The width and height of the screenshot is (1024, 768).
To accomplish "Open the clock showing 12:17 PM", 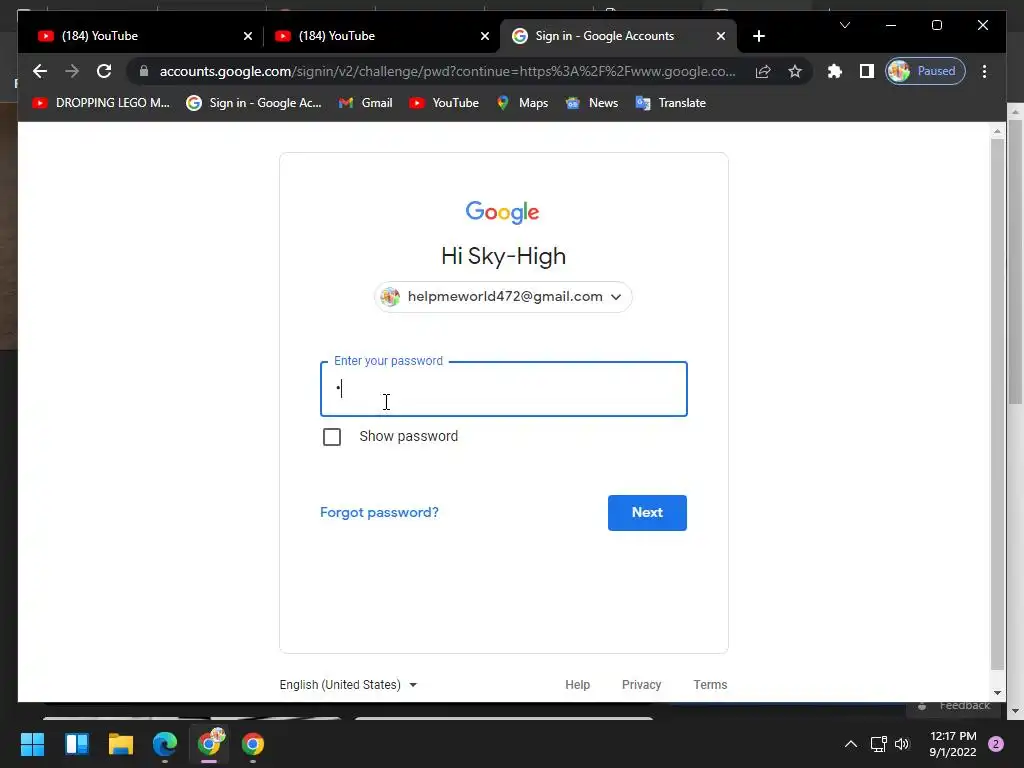I will click(x=953, y=744).
